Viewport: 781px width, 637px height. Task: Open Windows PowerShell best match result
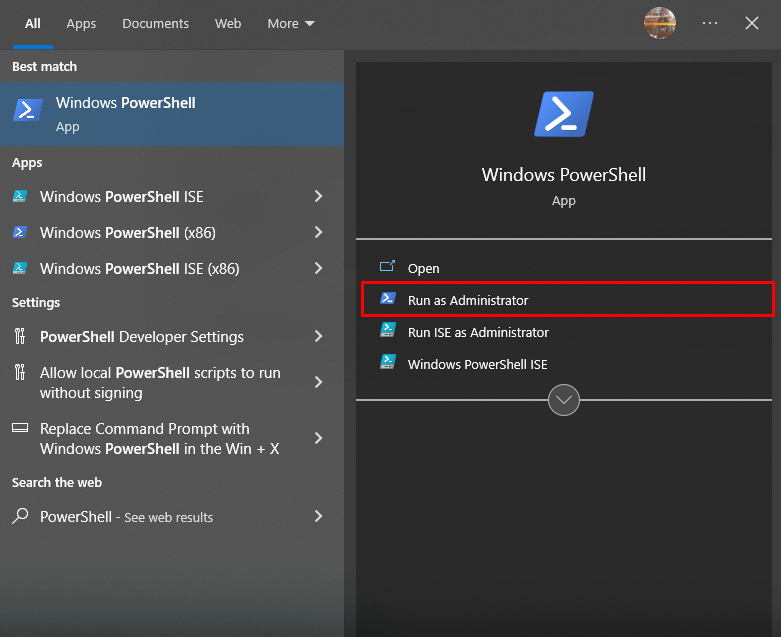pyautogui.click(x=172, y=114)
